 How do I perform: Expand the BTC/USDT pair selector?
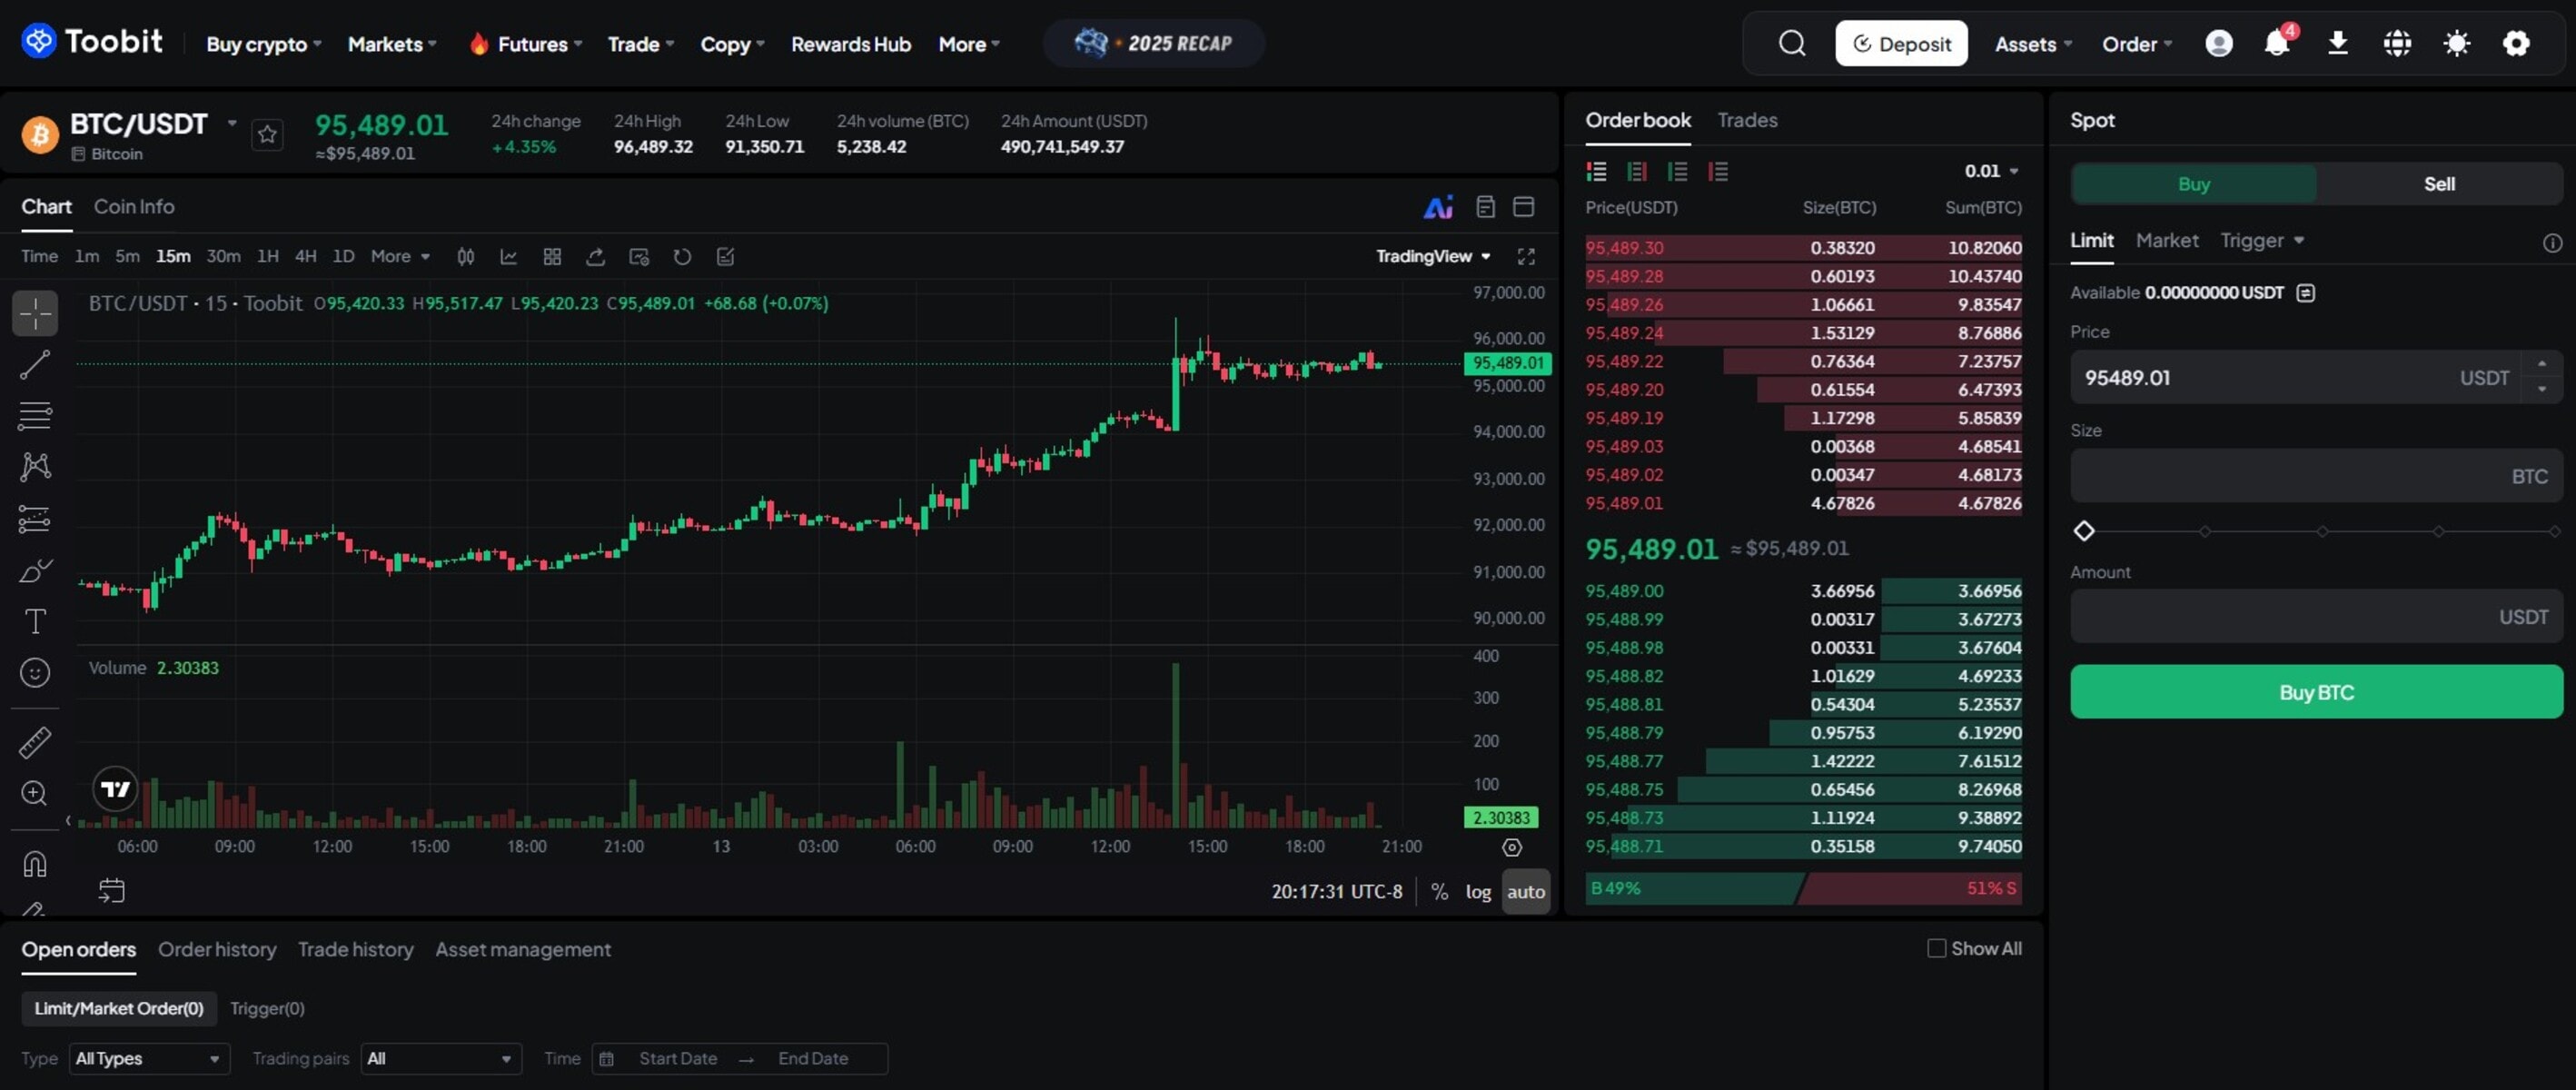232,124
